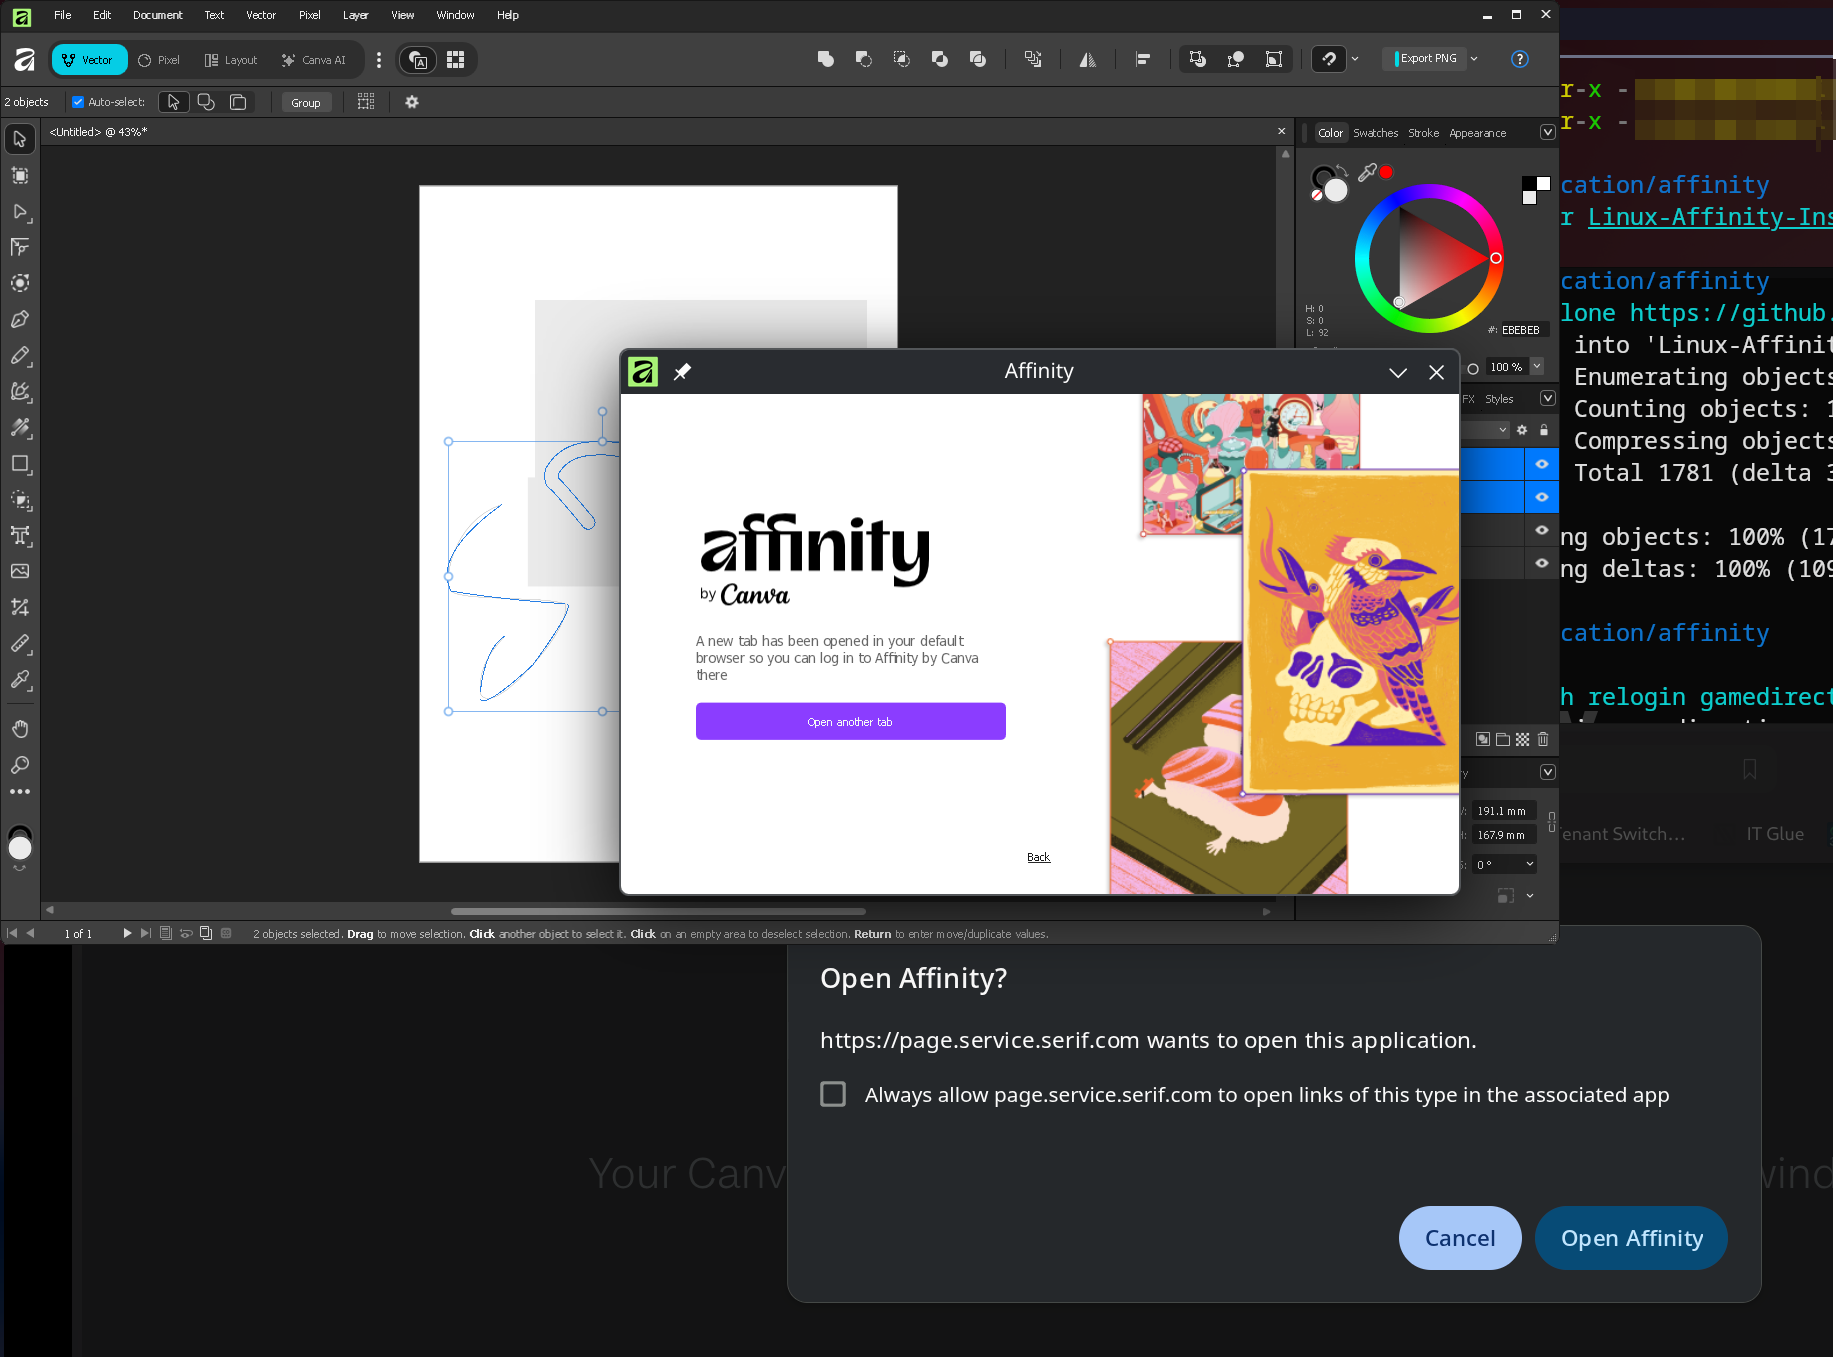Click the hue wheel handle on red

[x=1496, y=258]
